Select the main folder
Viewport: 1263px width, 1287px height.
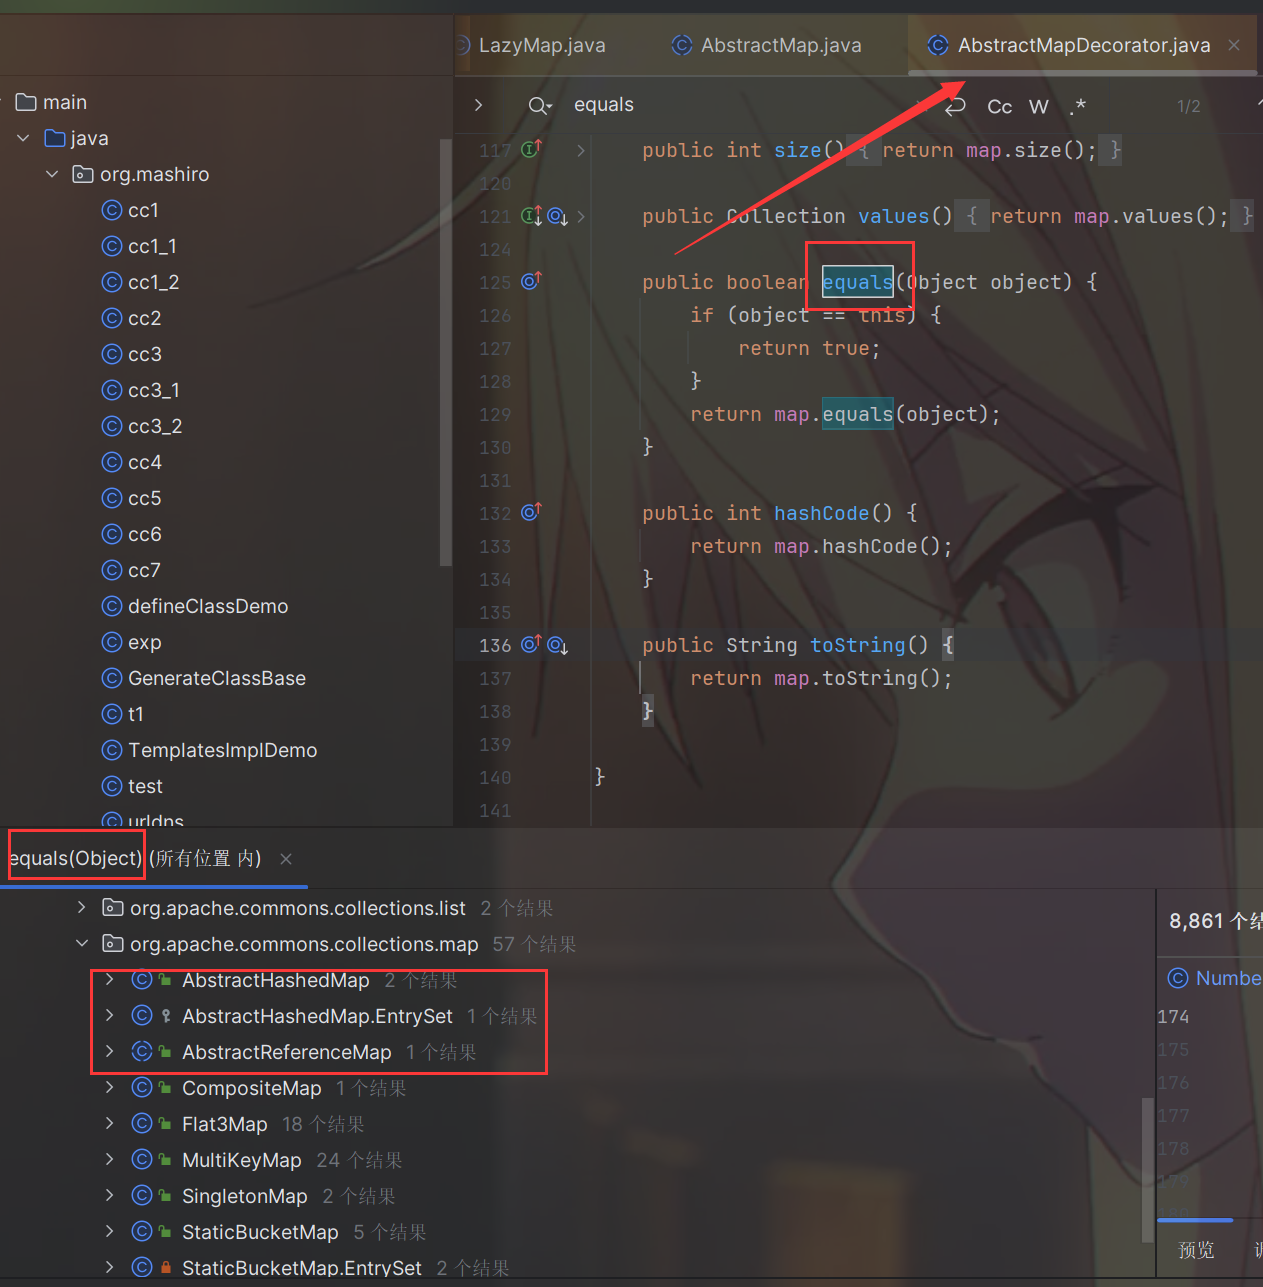tap(52, 102)
